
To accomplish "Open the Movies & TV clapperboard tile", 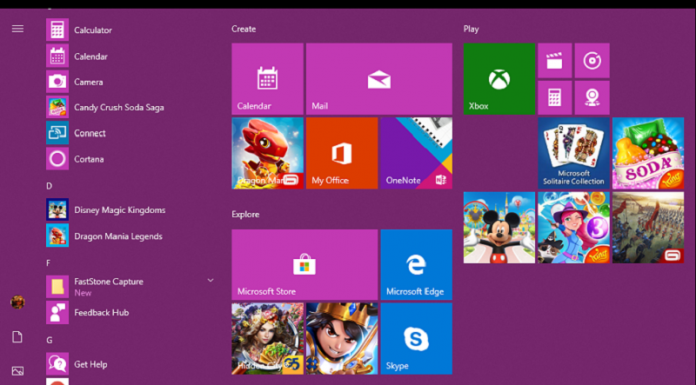I will [555, 60].
